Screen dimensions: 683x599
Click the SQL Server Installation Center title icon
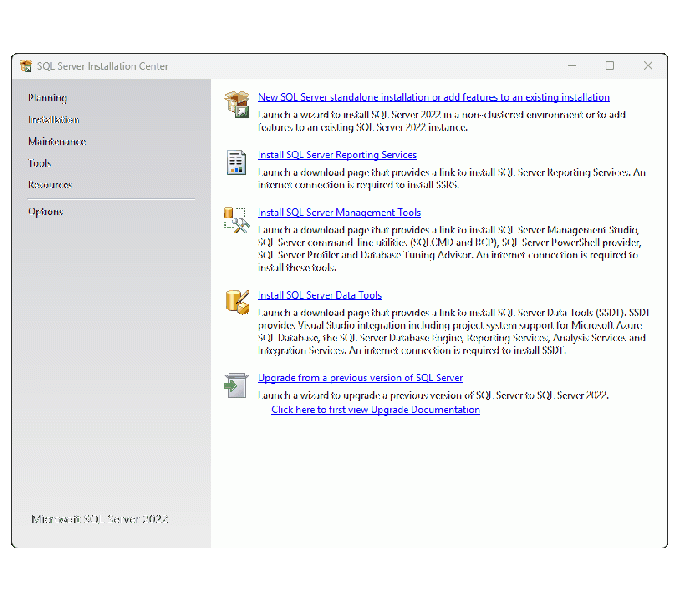click(26, 66)
